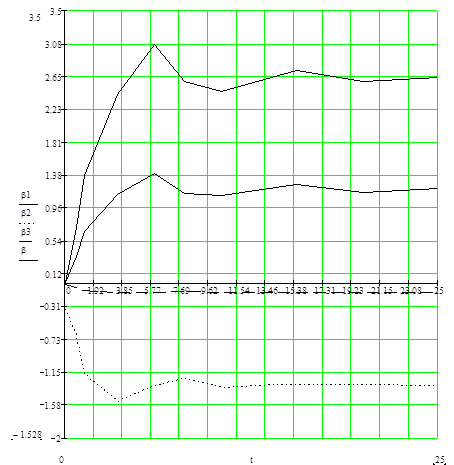This screenshot has height=465, width=454.
Task: Edit the x-axis upper limit 25 below the plot
Action: coord(440,460)
